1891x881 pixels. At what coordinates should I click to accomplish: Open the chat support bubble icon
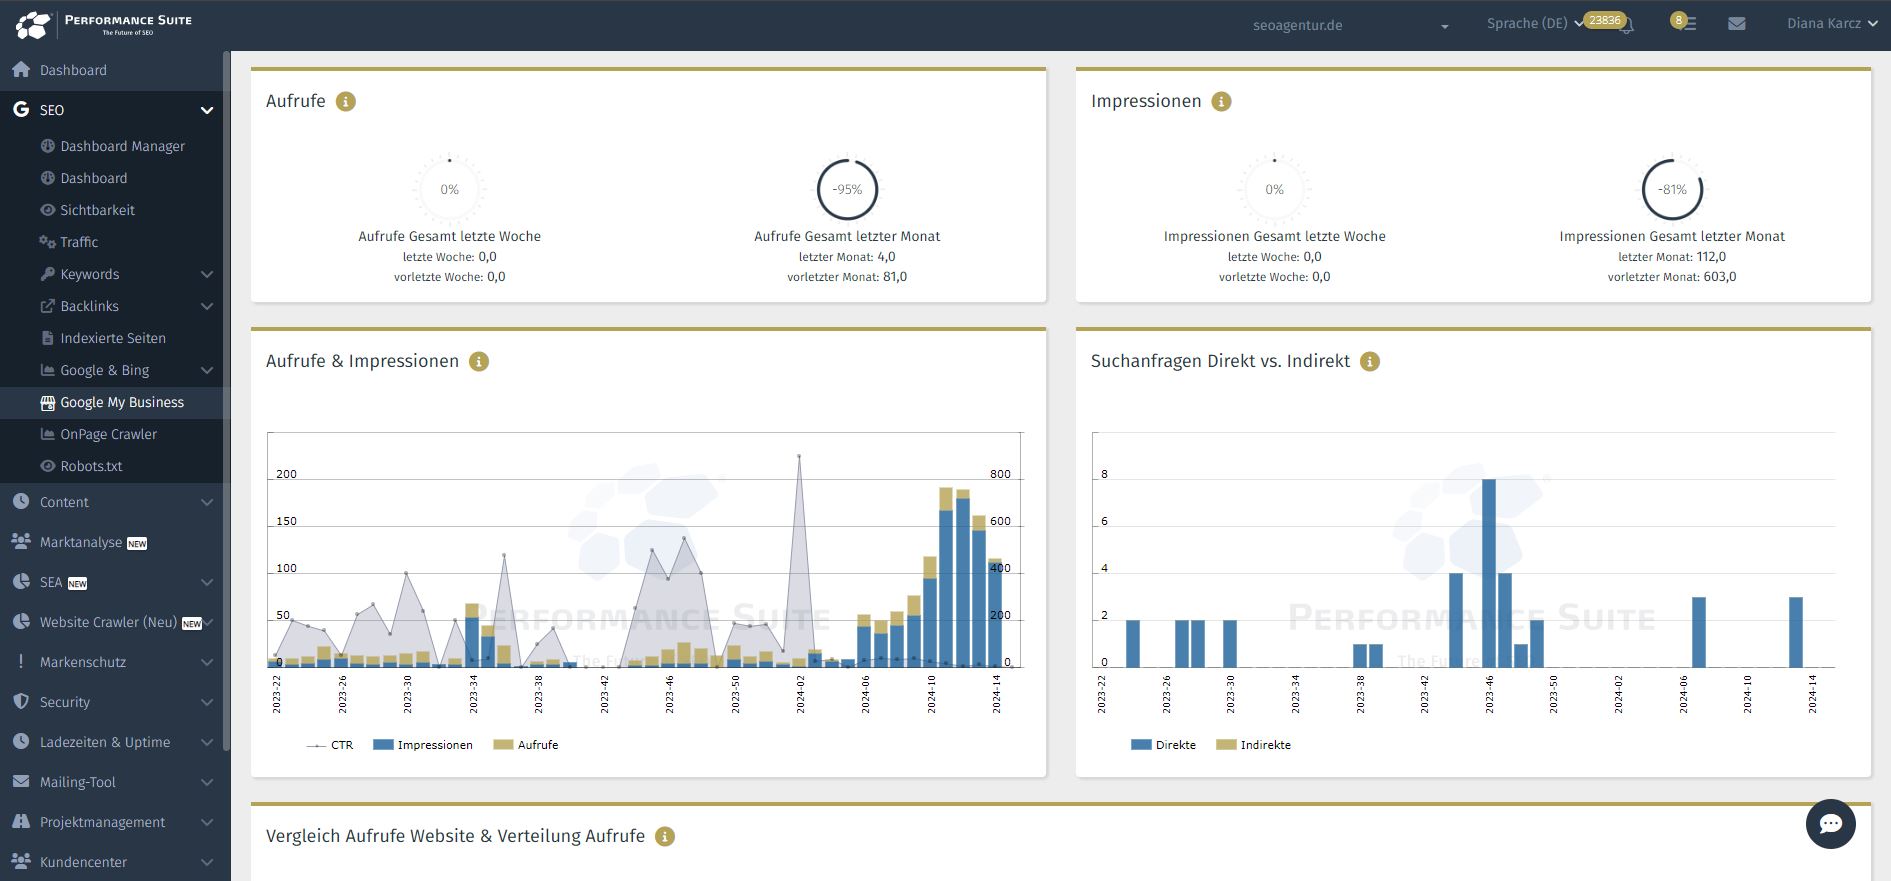pyautogui.click(x=1830, y=824)
